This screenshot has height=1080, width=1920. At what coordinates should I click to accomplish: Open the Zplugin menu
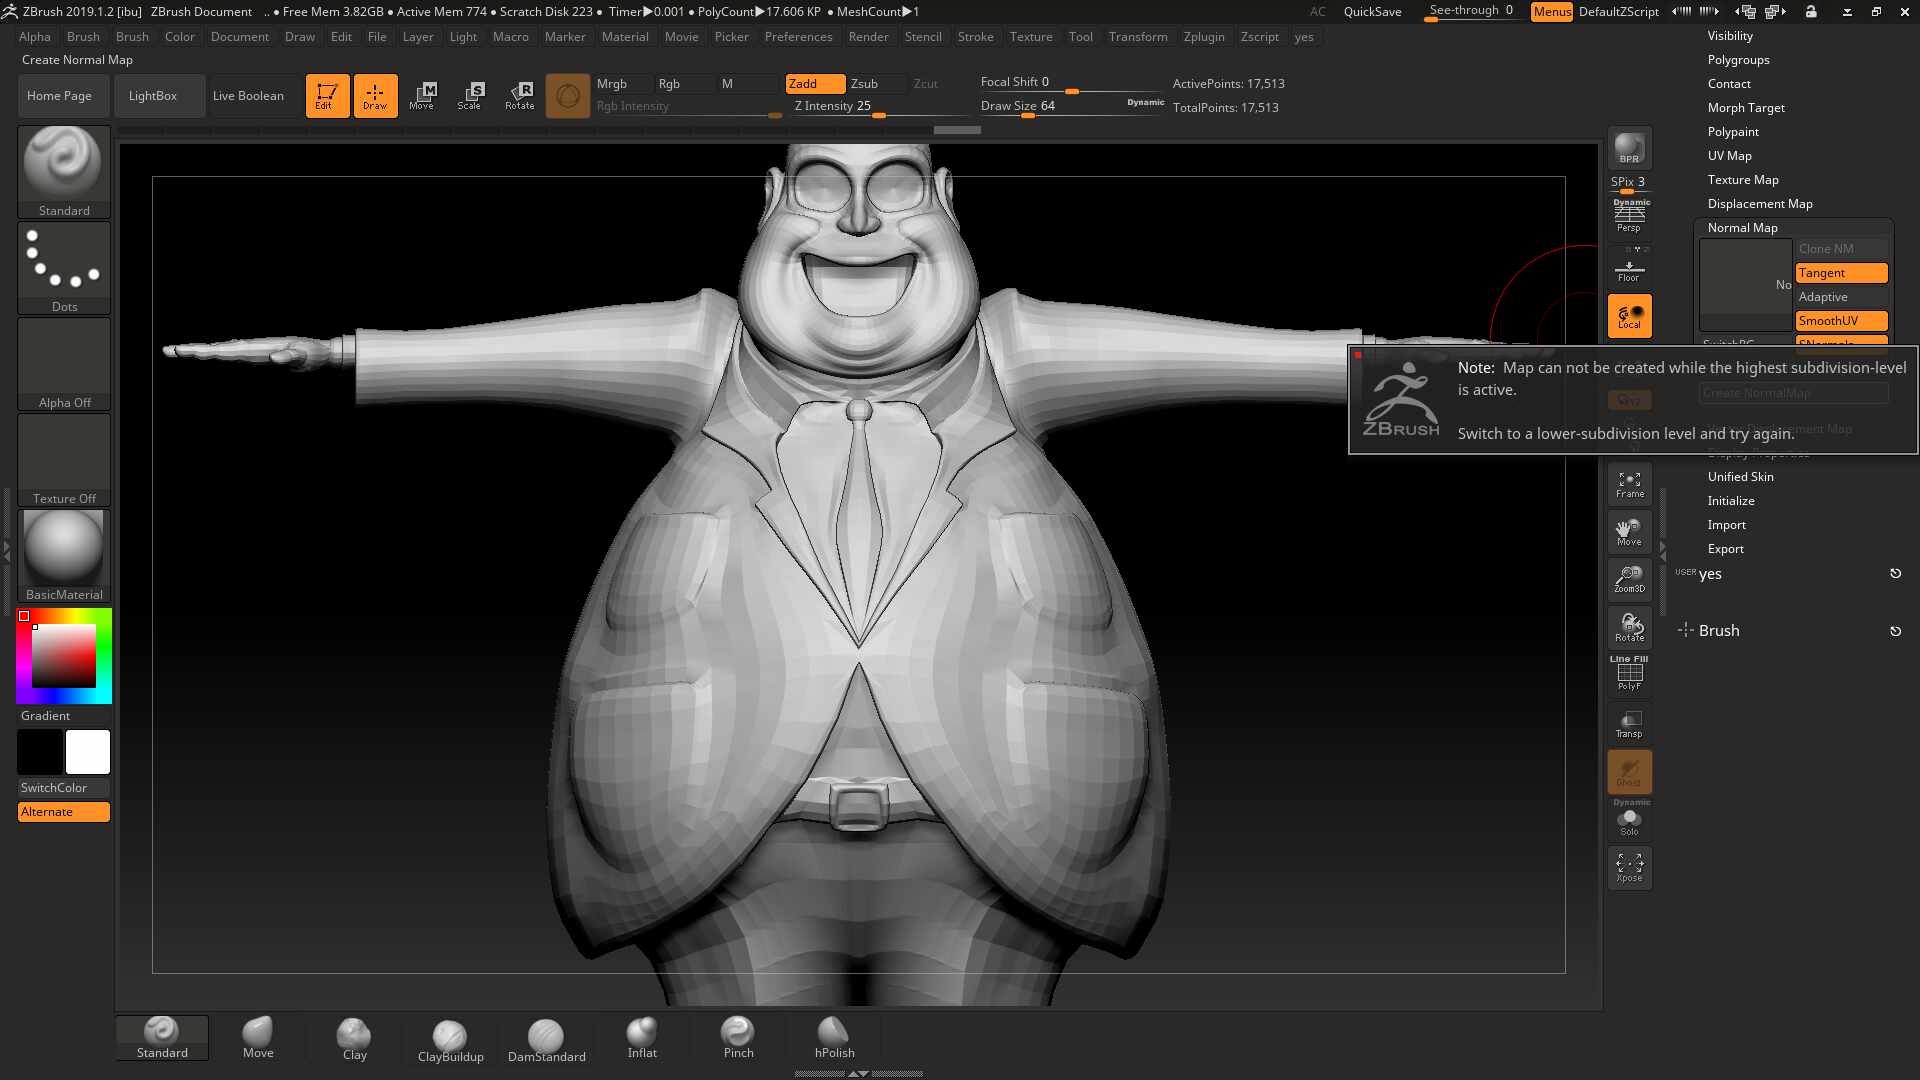1204,37
